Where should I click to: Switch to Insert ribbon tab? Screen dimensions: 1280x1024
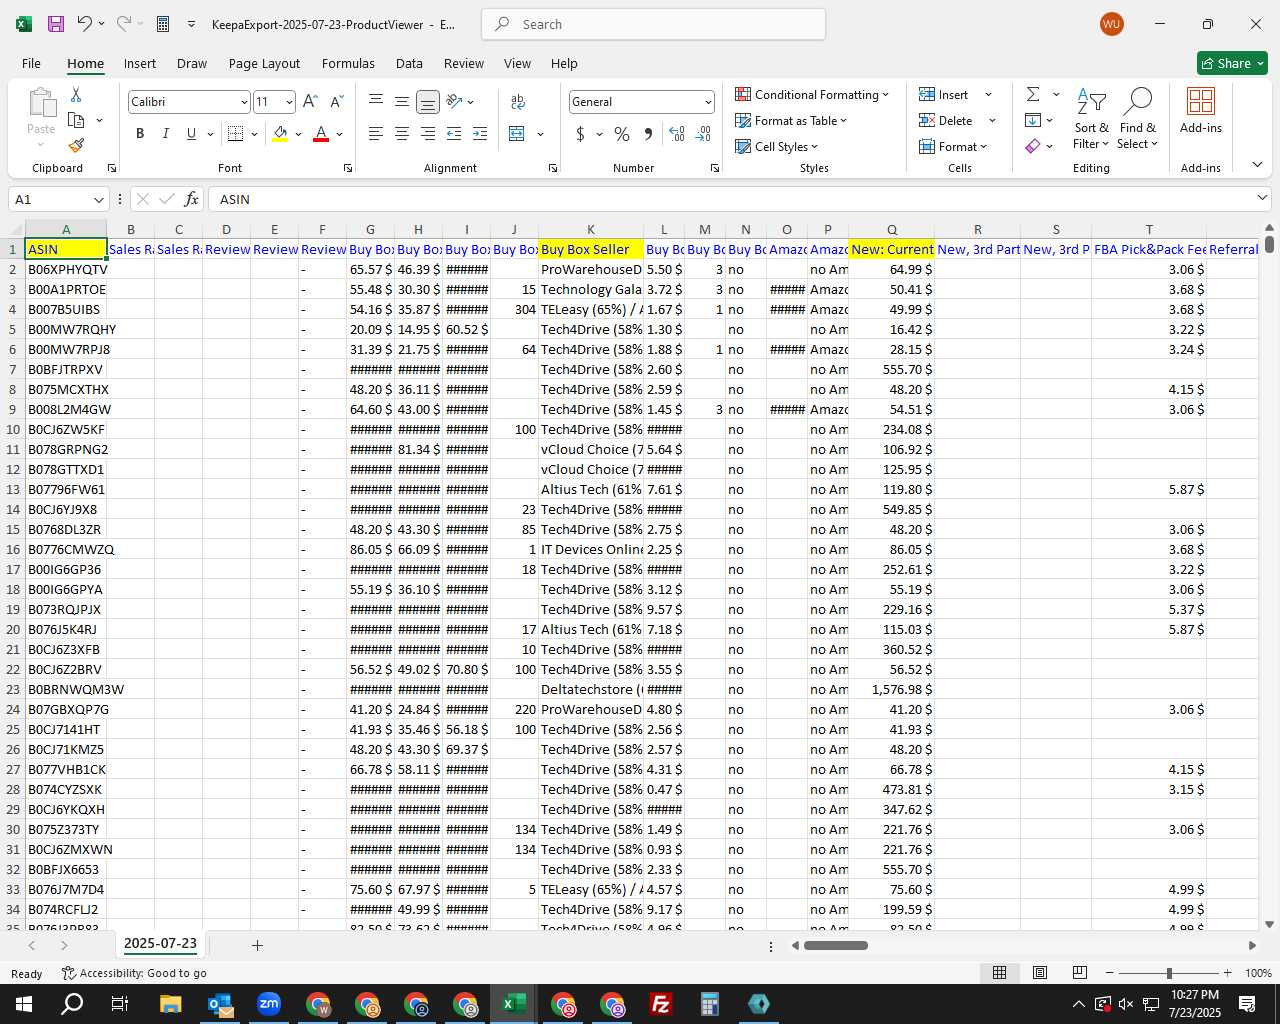(140, 63)
